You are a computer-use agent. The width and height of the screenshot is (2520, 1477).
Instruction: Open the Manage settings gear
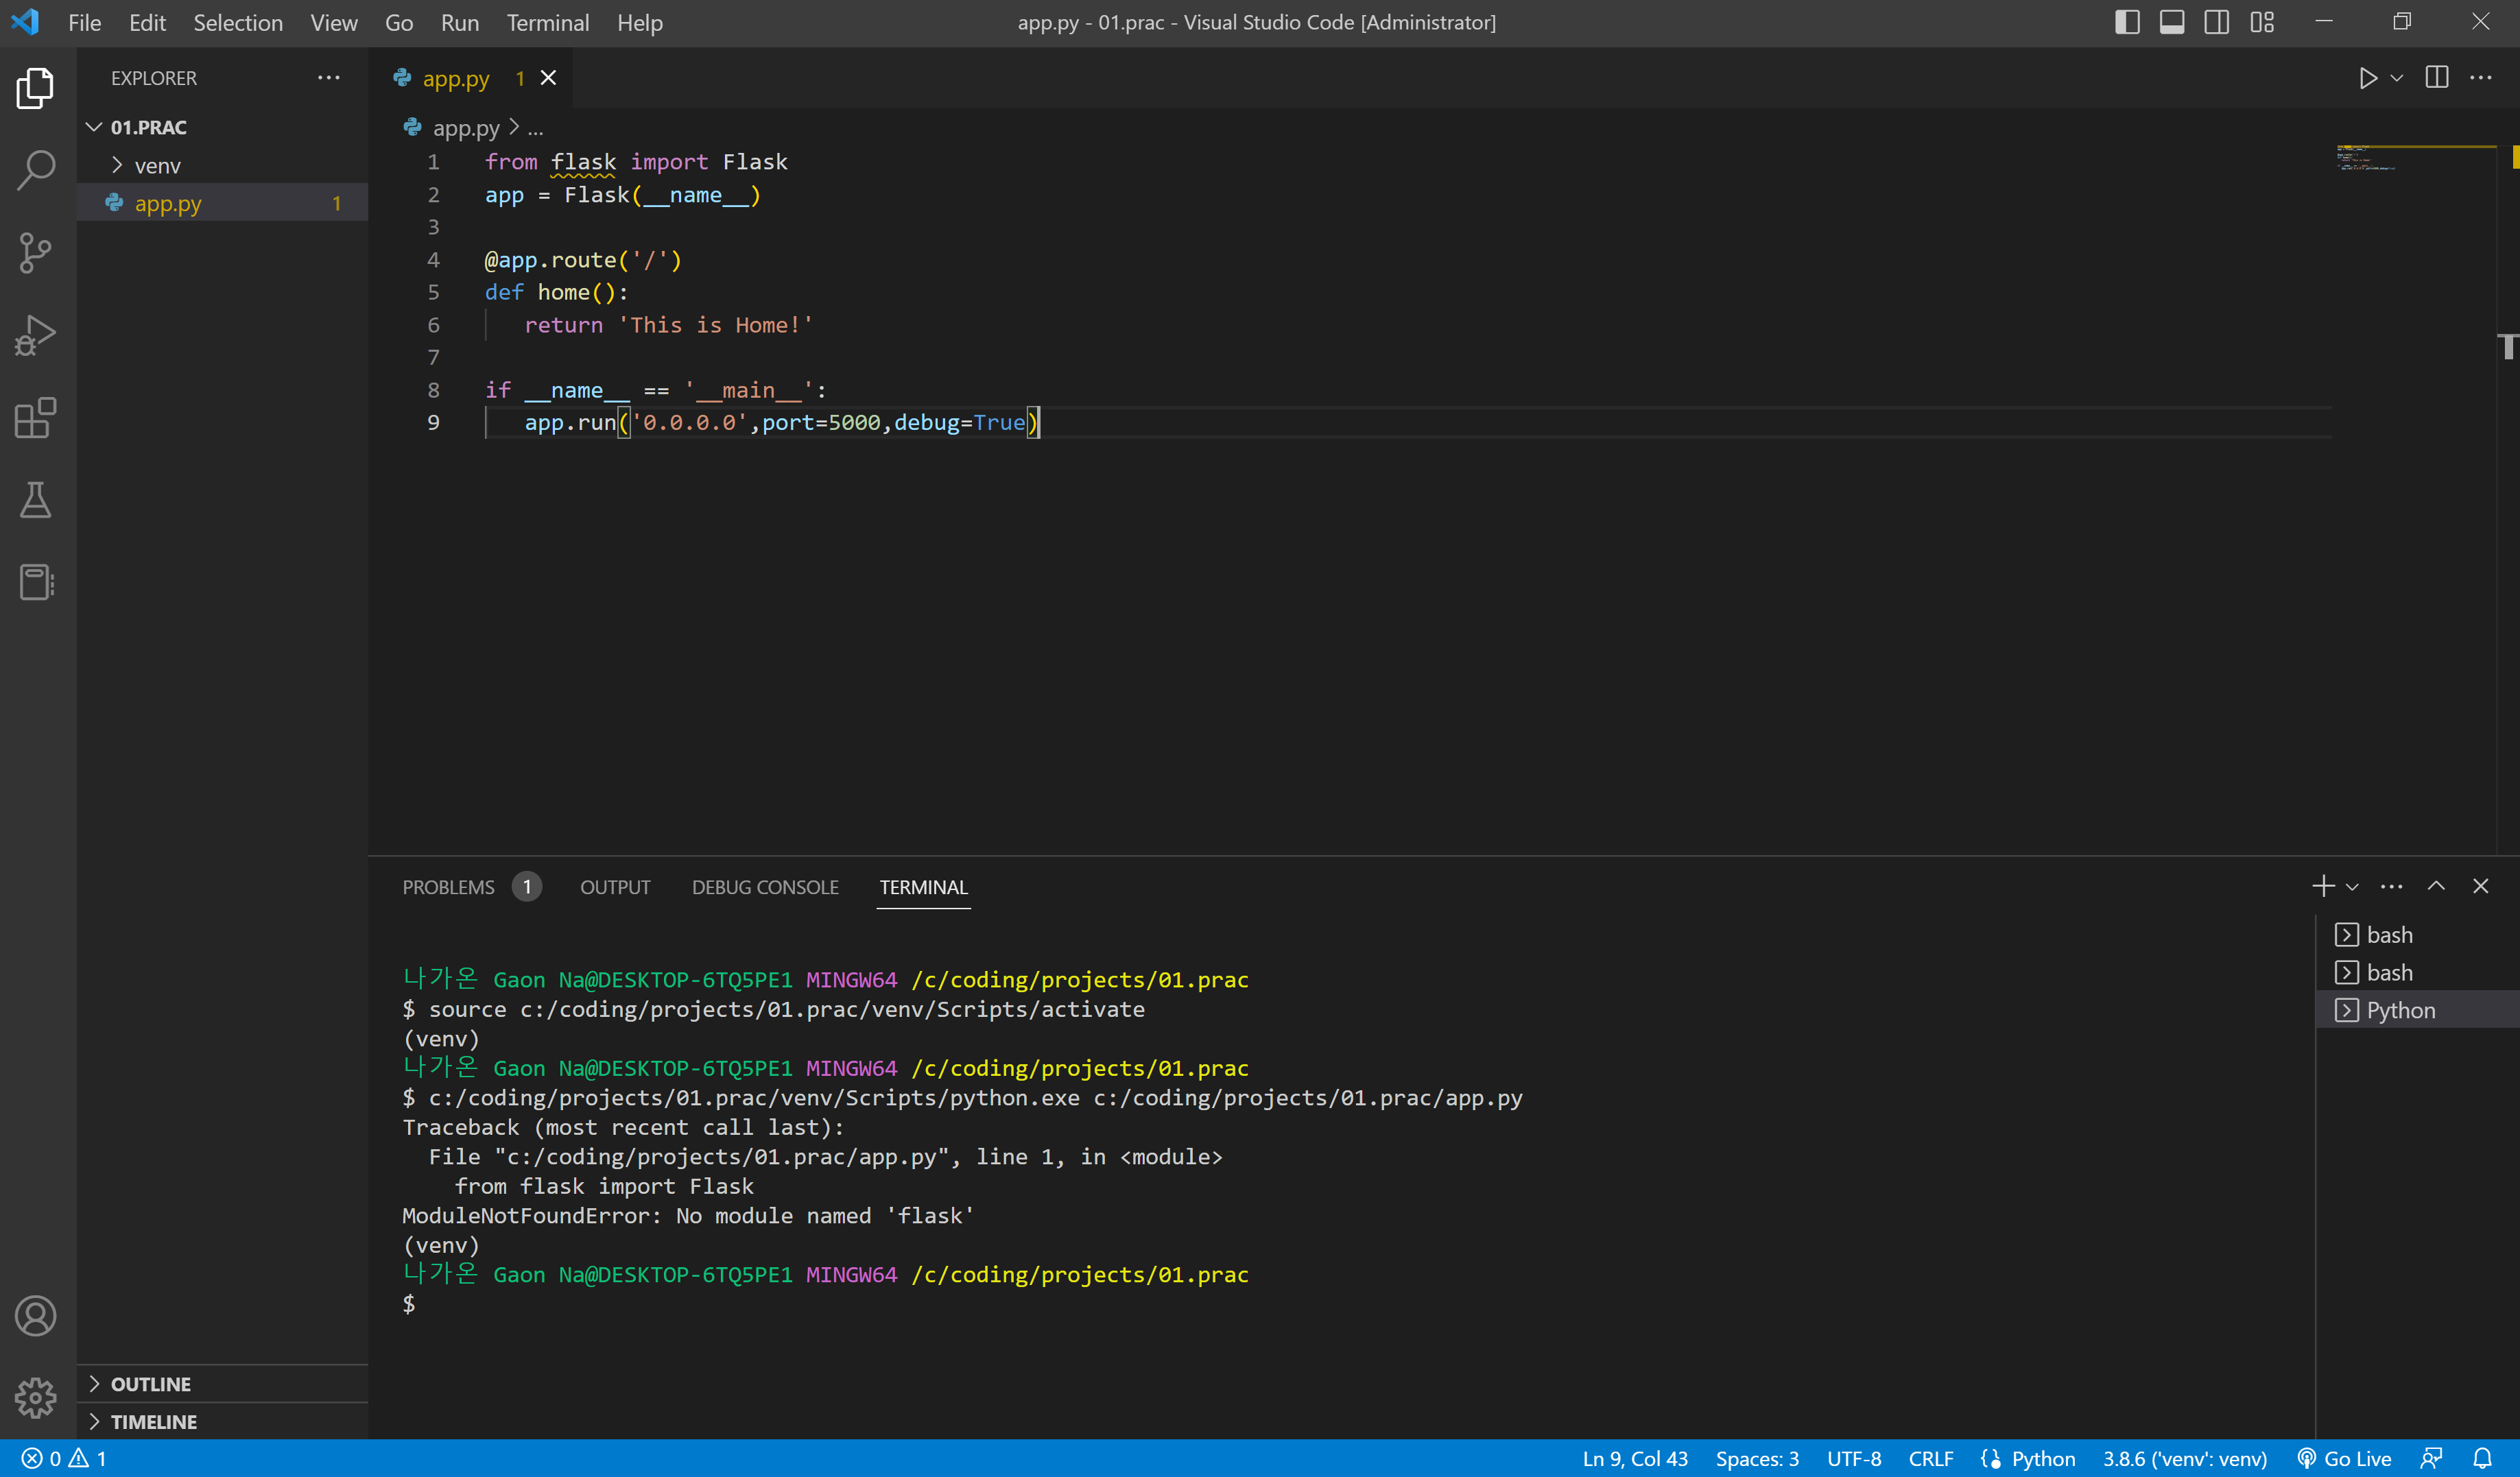pyautogui.click(x=36, y=1398)
